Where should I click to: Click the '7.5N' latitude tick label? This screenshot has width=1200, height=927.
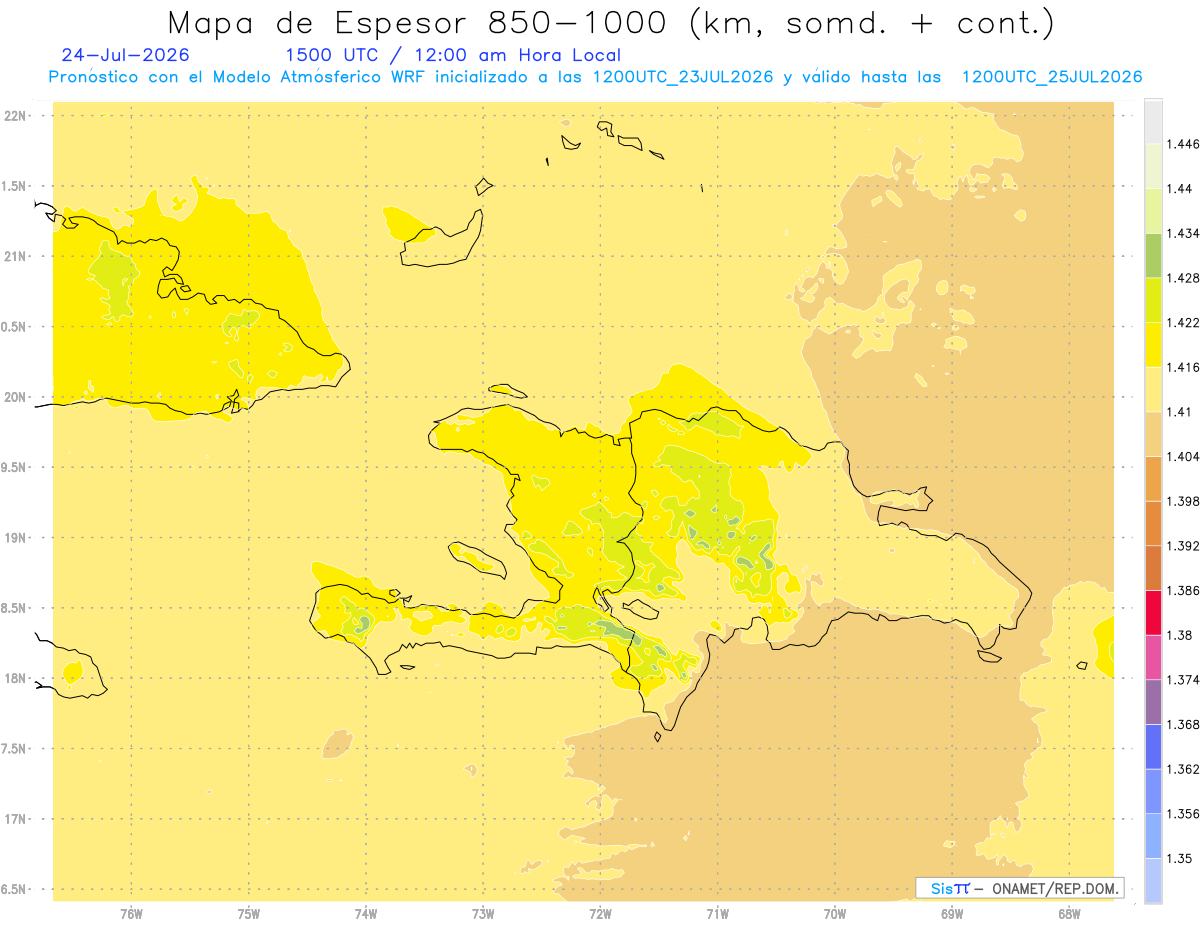tap(14, 749)
